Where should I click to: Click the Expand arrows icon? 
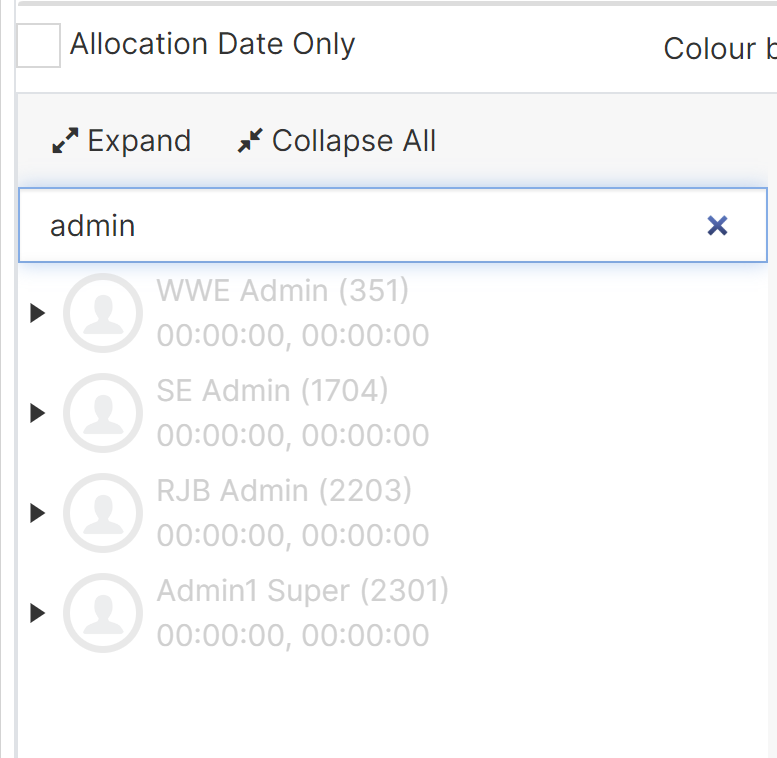65,142
